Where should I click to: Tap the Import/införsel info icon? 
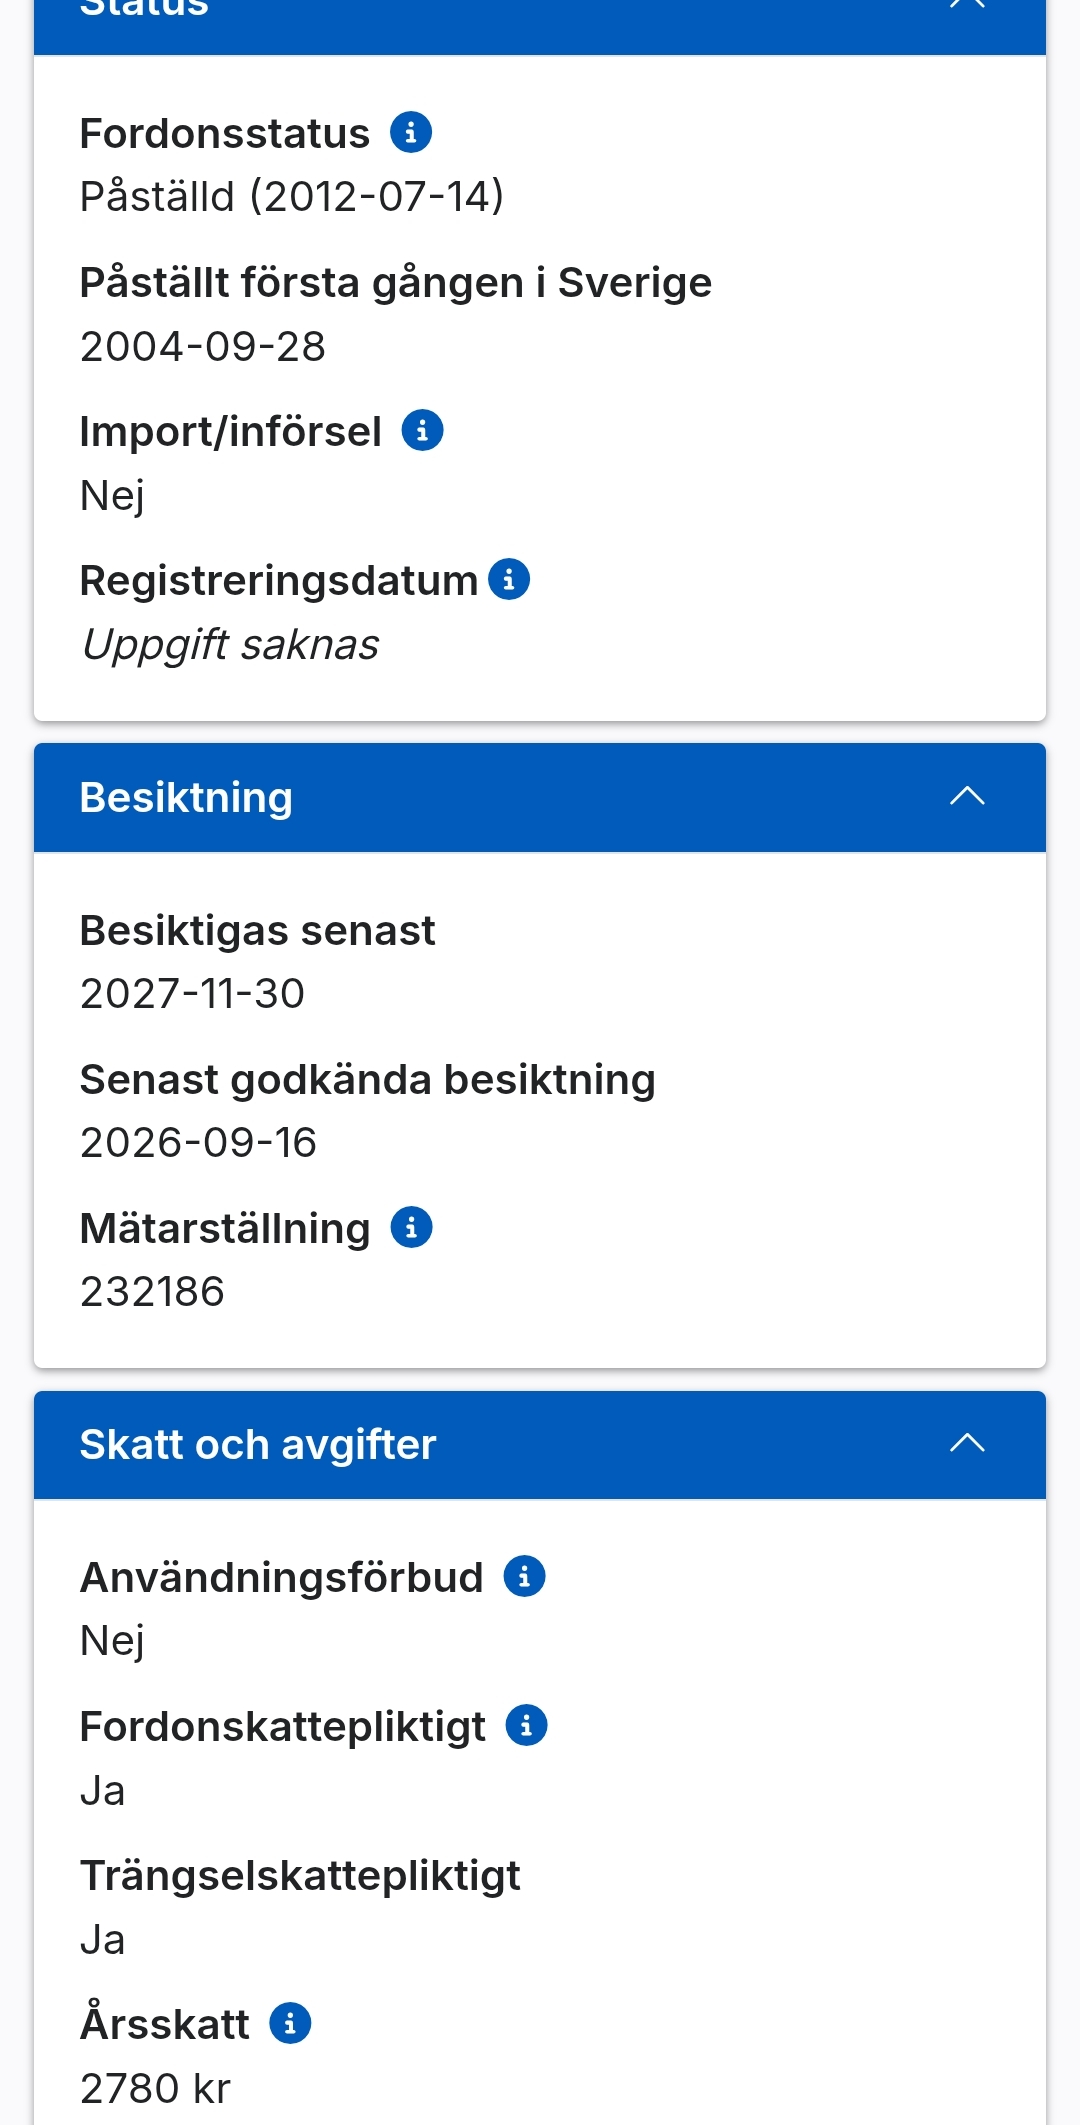point(422,430)
